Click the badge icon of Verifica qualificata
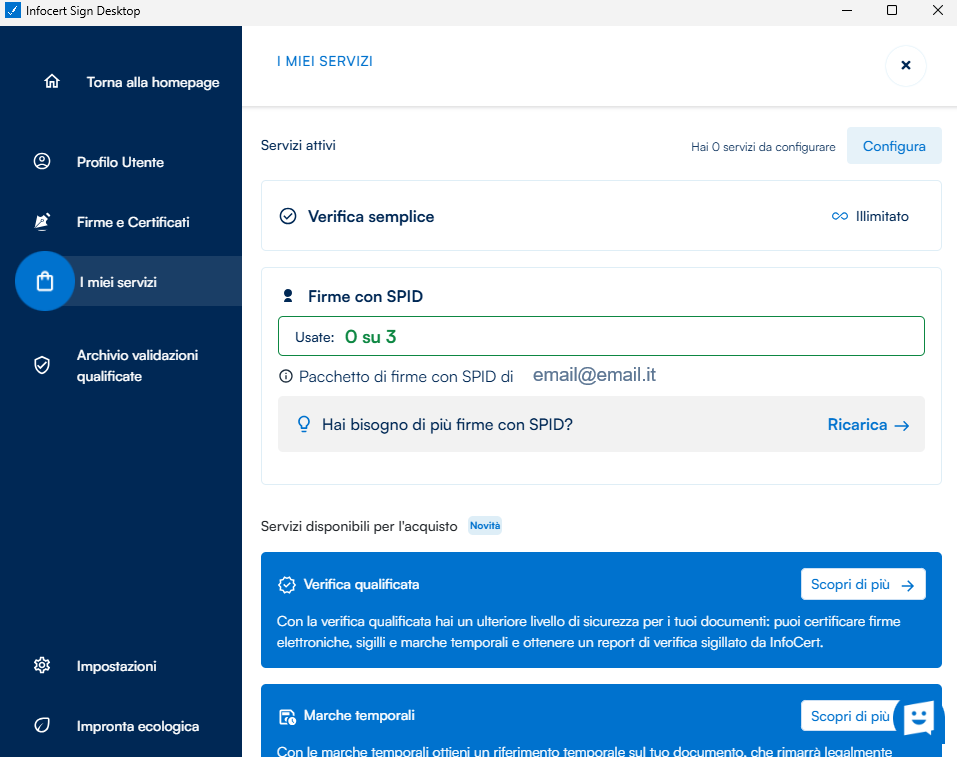This screenshot has height=757, width=957. 287,585
